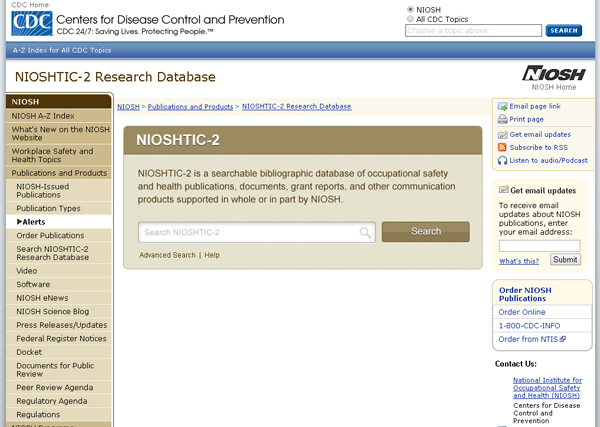Open Press Releases/Updates sidebar item

point(59,325)
